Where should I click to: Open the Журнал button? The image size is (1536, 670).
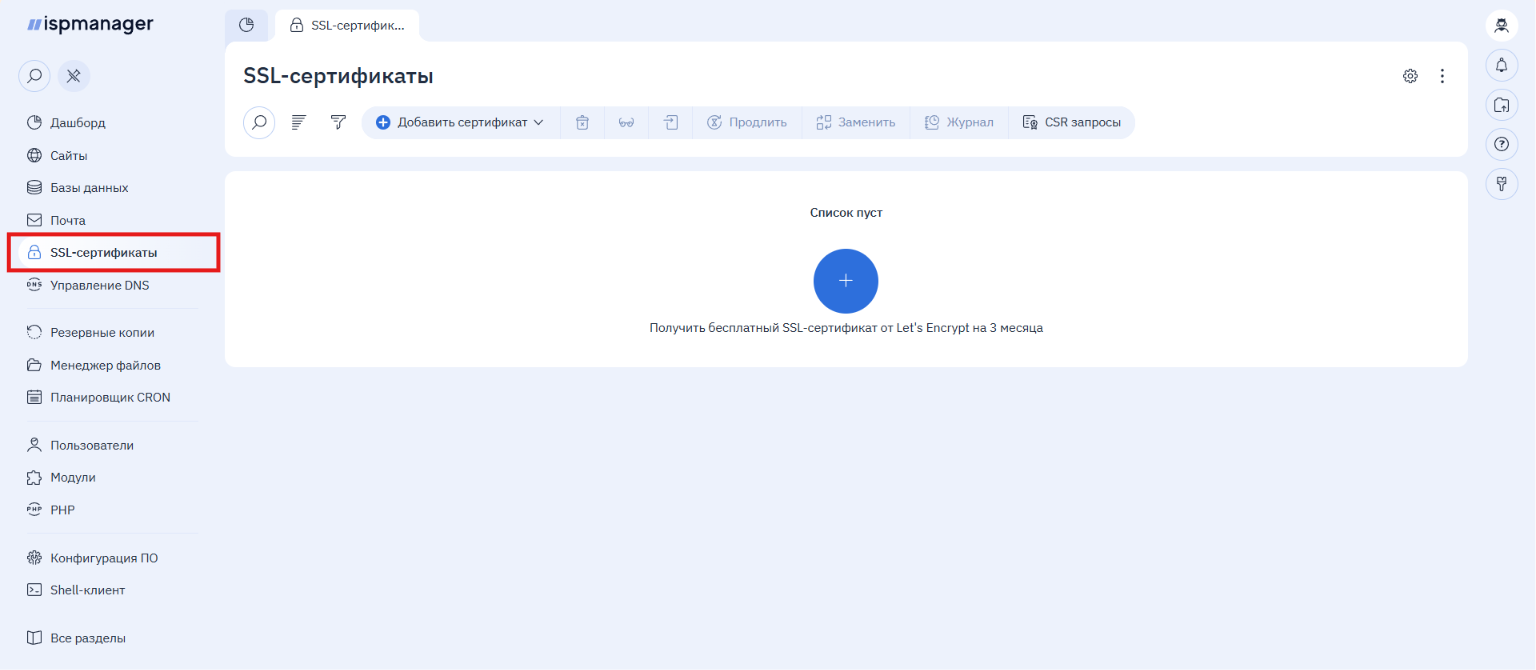959,123
